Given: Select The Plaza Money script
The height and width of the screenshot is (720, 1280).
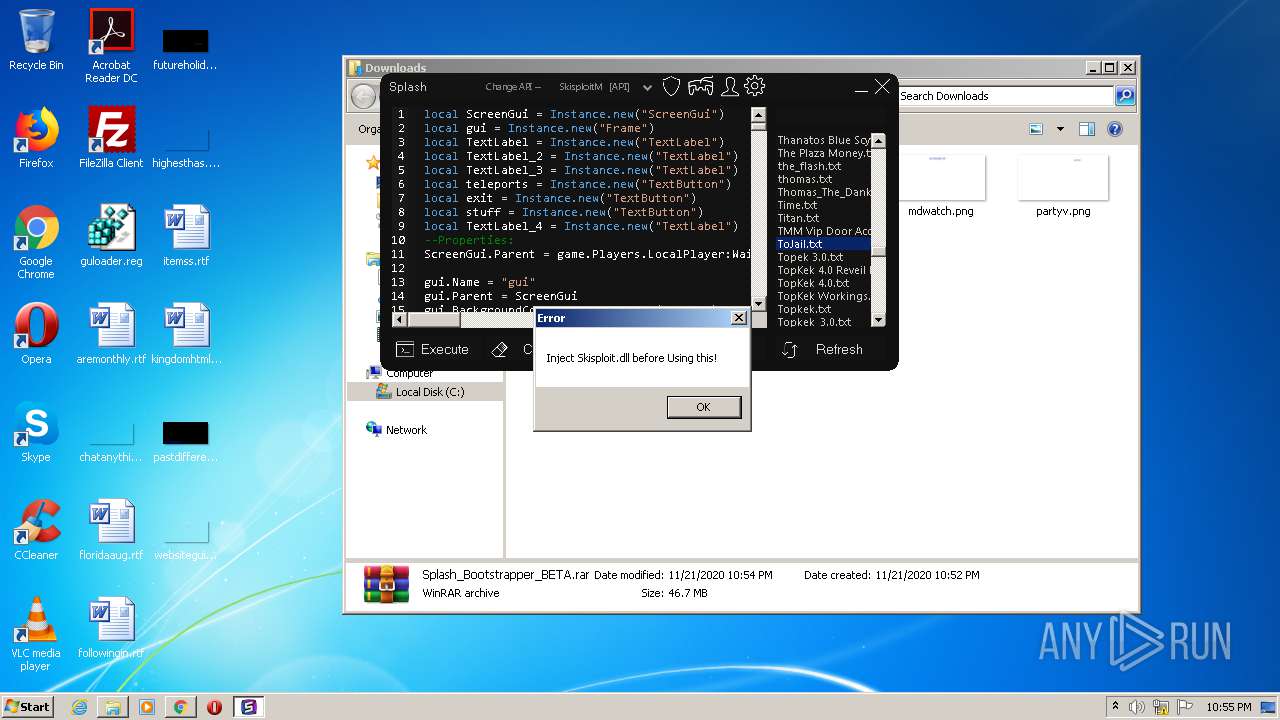Looking at the screenshot, I should [x=824, y=153].
